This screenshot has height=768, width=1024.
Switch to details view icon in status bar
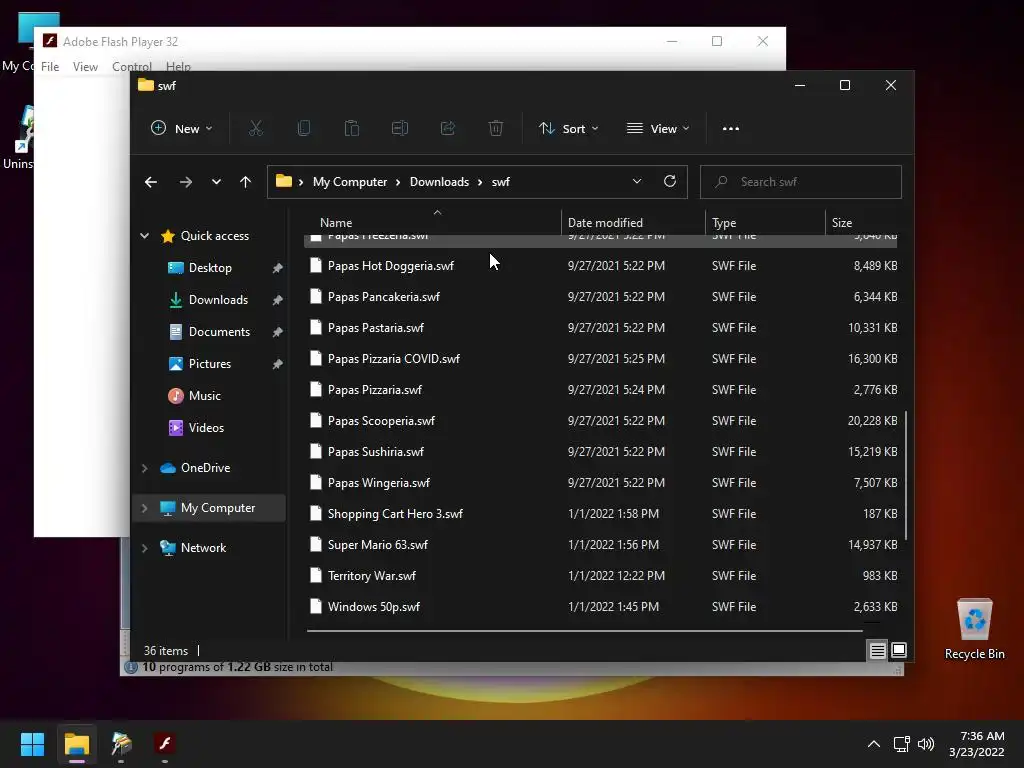coord(877,650)
